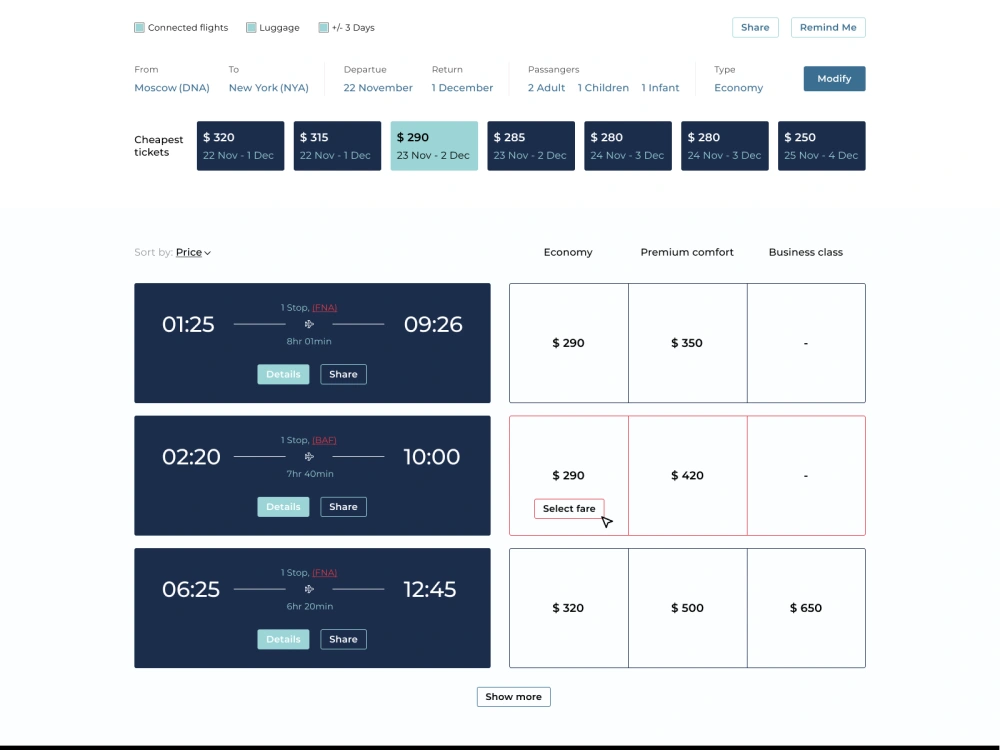Click the Business class column header
The height and width of the screenshot is (750, 1000).
pos(805,253)
